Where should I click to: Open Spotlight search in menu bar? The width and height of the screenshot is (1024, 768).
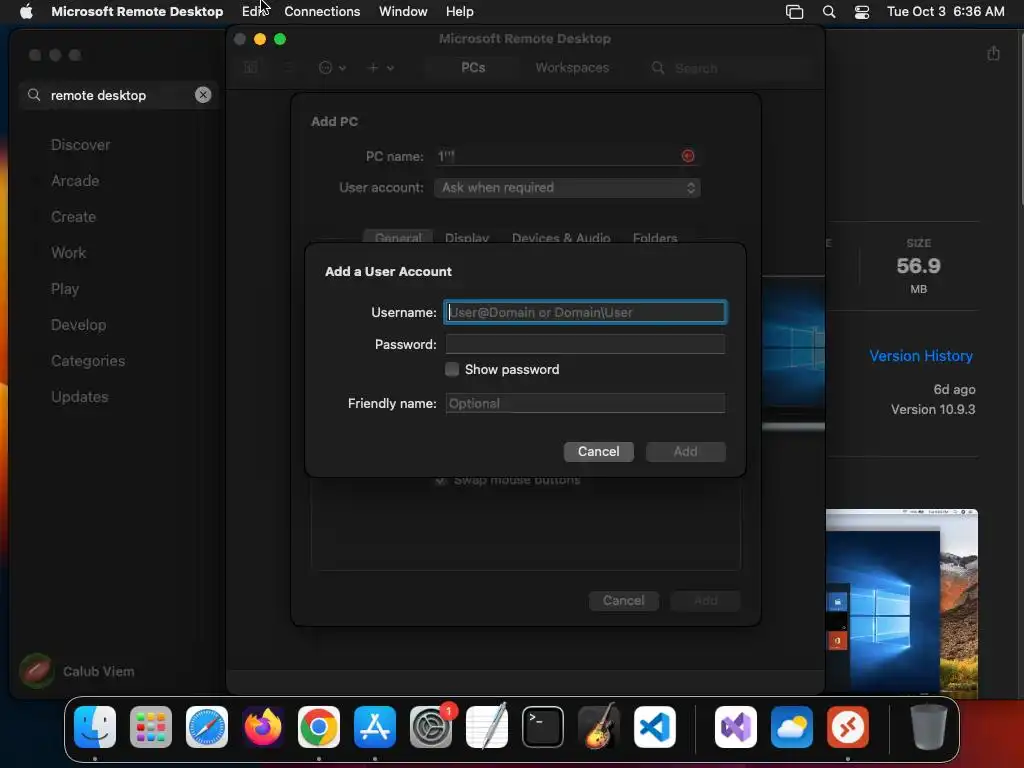click(829, 12)
